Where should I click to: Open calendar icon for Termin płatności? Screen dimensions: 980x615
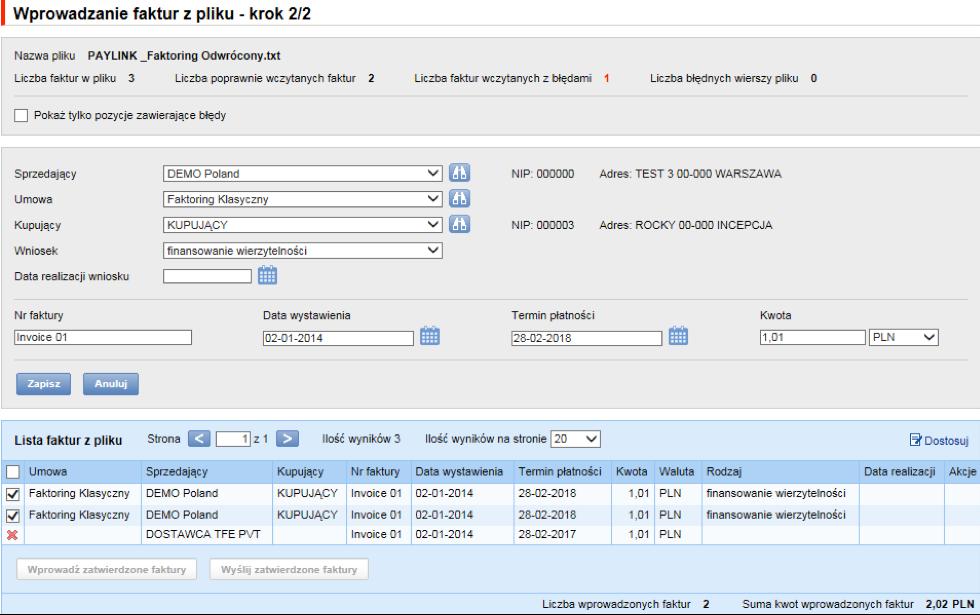678,336
